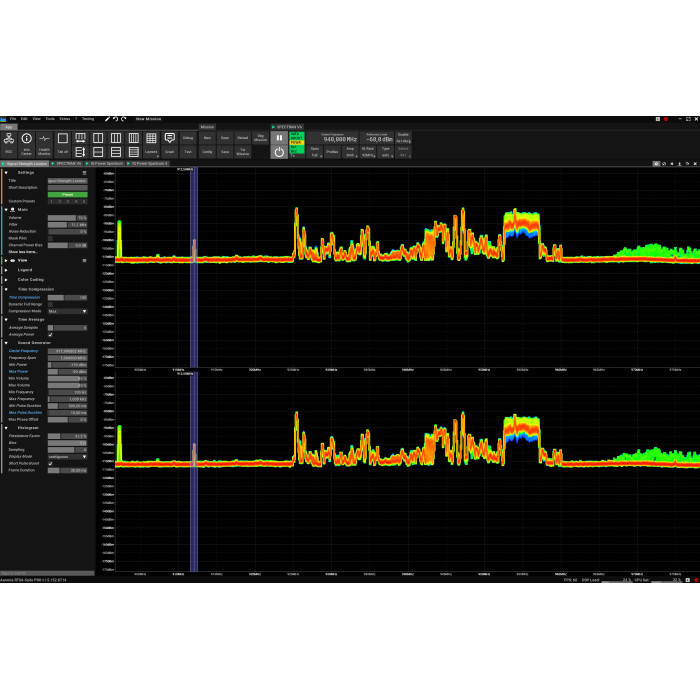
Task: Expand the Legend section
Action: [20, 269]
